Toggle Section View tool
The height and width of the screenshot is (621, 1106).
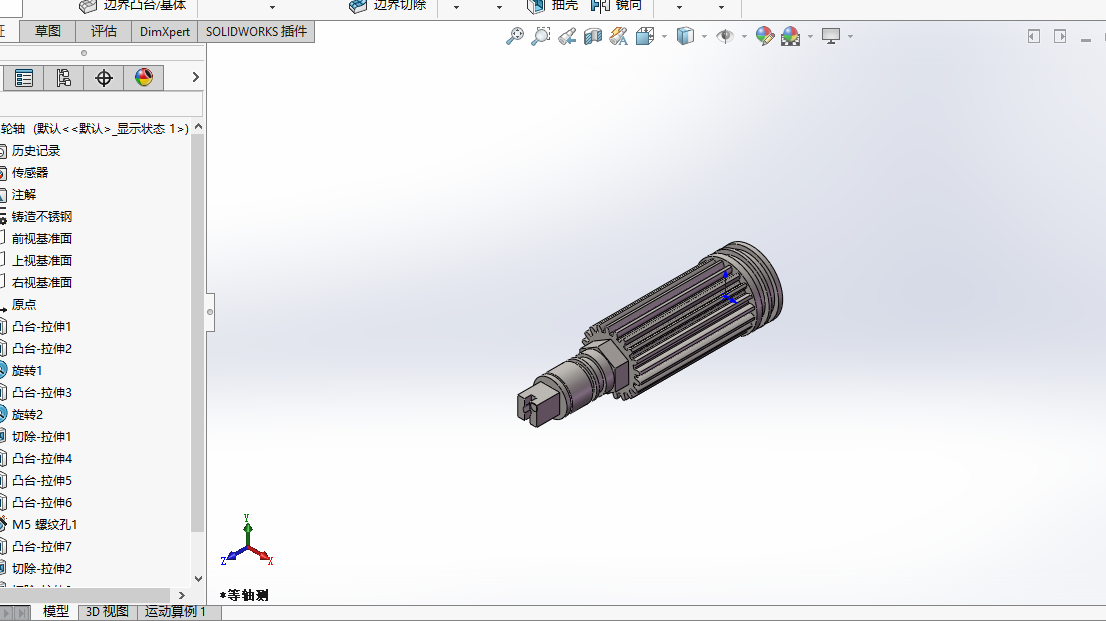tap(592, 36)
